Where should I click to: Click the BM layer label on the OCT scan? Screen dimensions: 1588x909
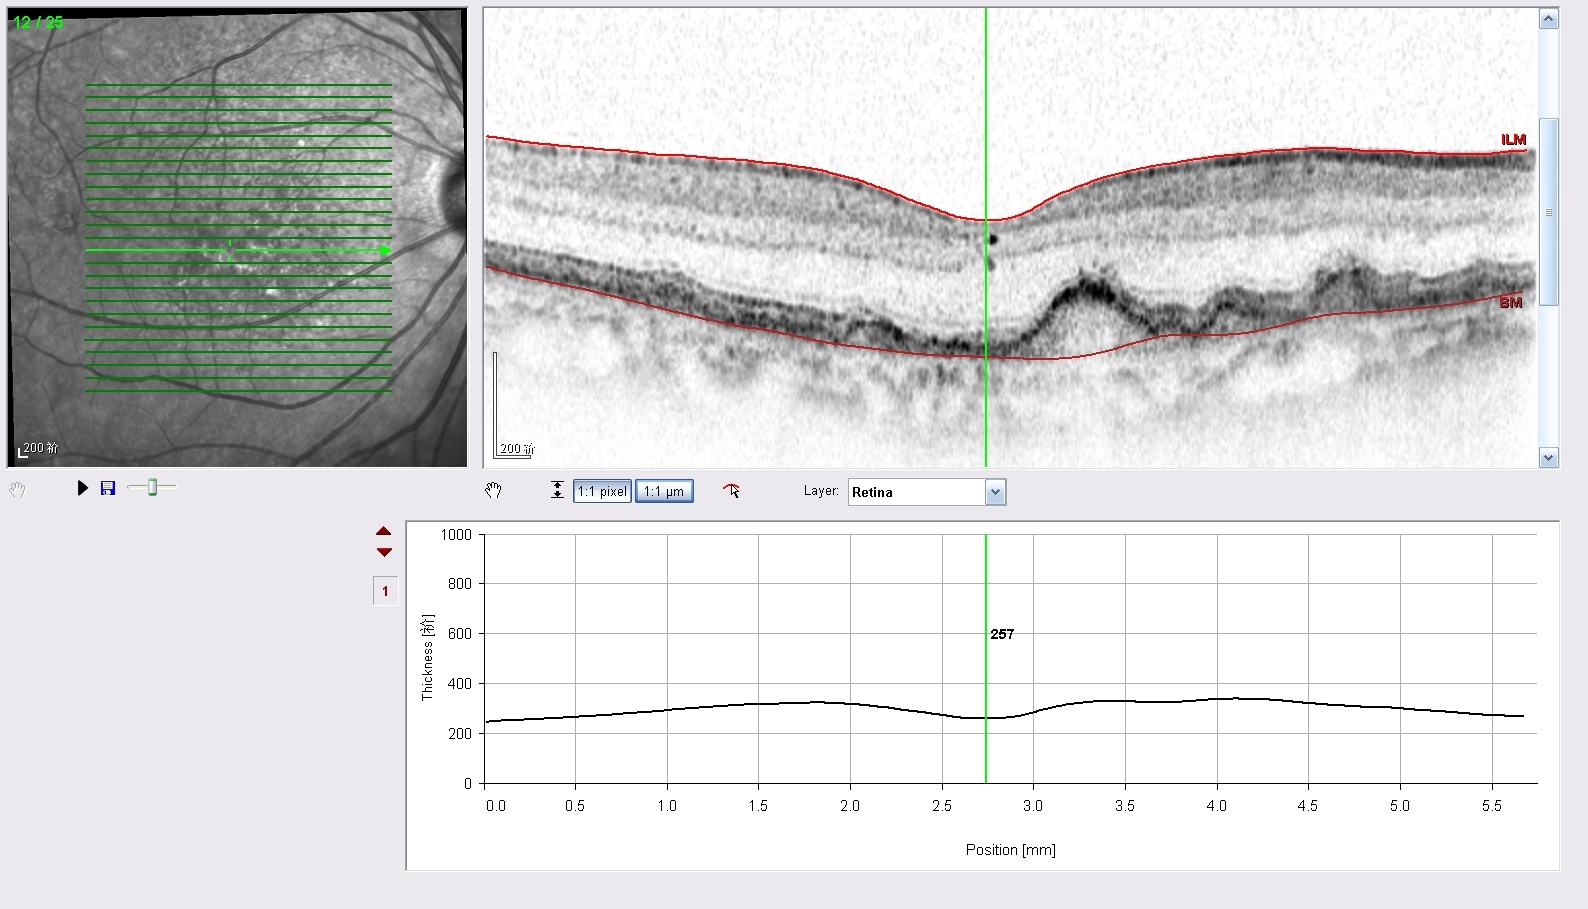pos(1511,302)
